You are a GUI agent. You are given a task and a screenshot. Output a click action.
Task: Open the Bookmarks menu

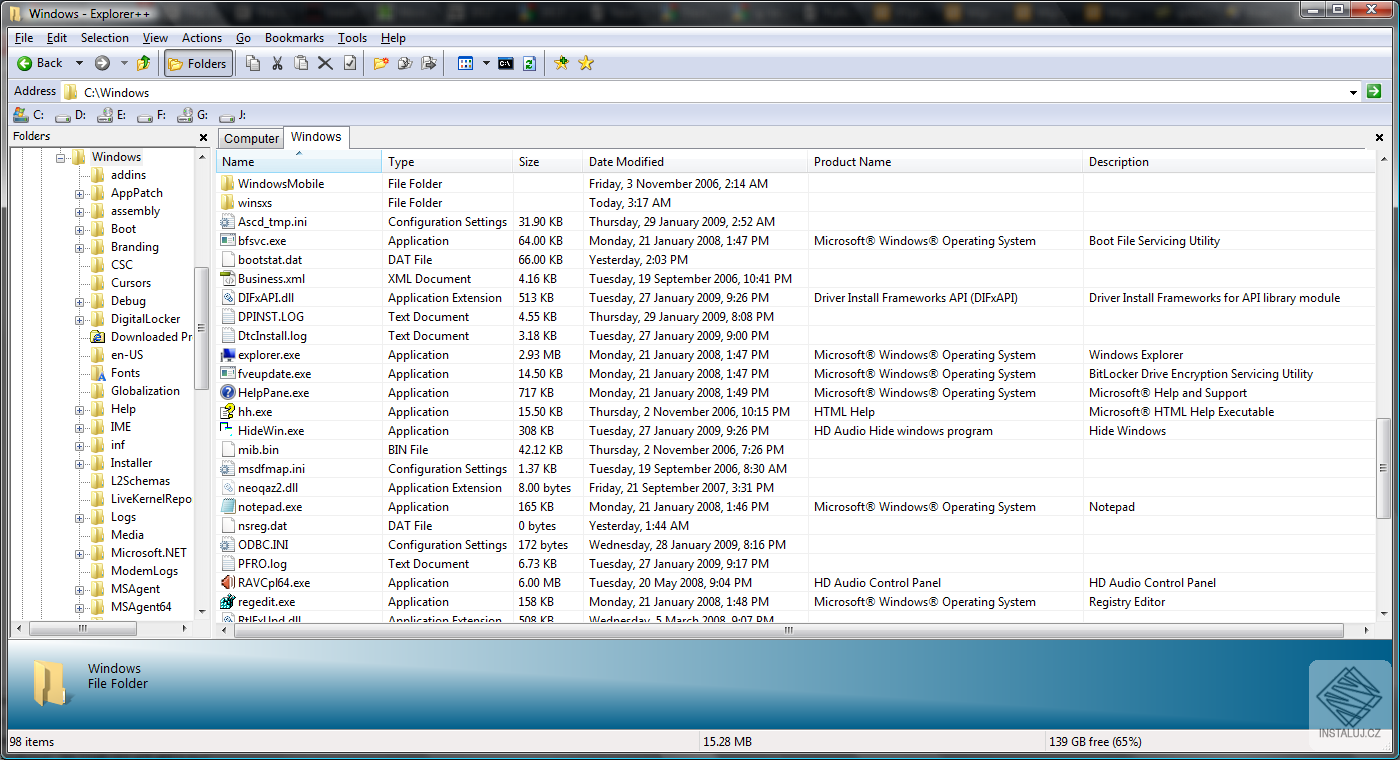(294, 38)
